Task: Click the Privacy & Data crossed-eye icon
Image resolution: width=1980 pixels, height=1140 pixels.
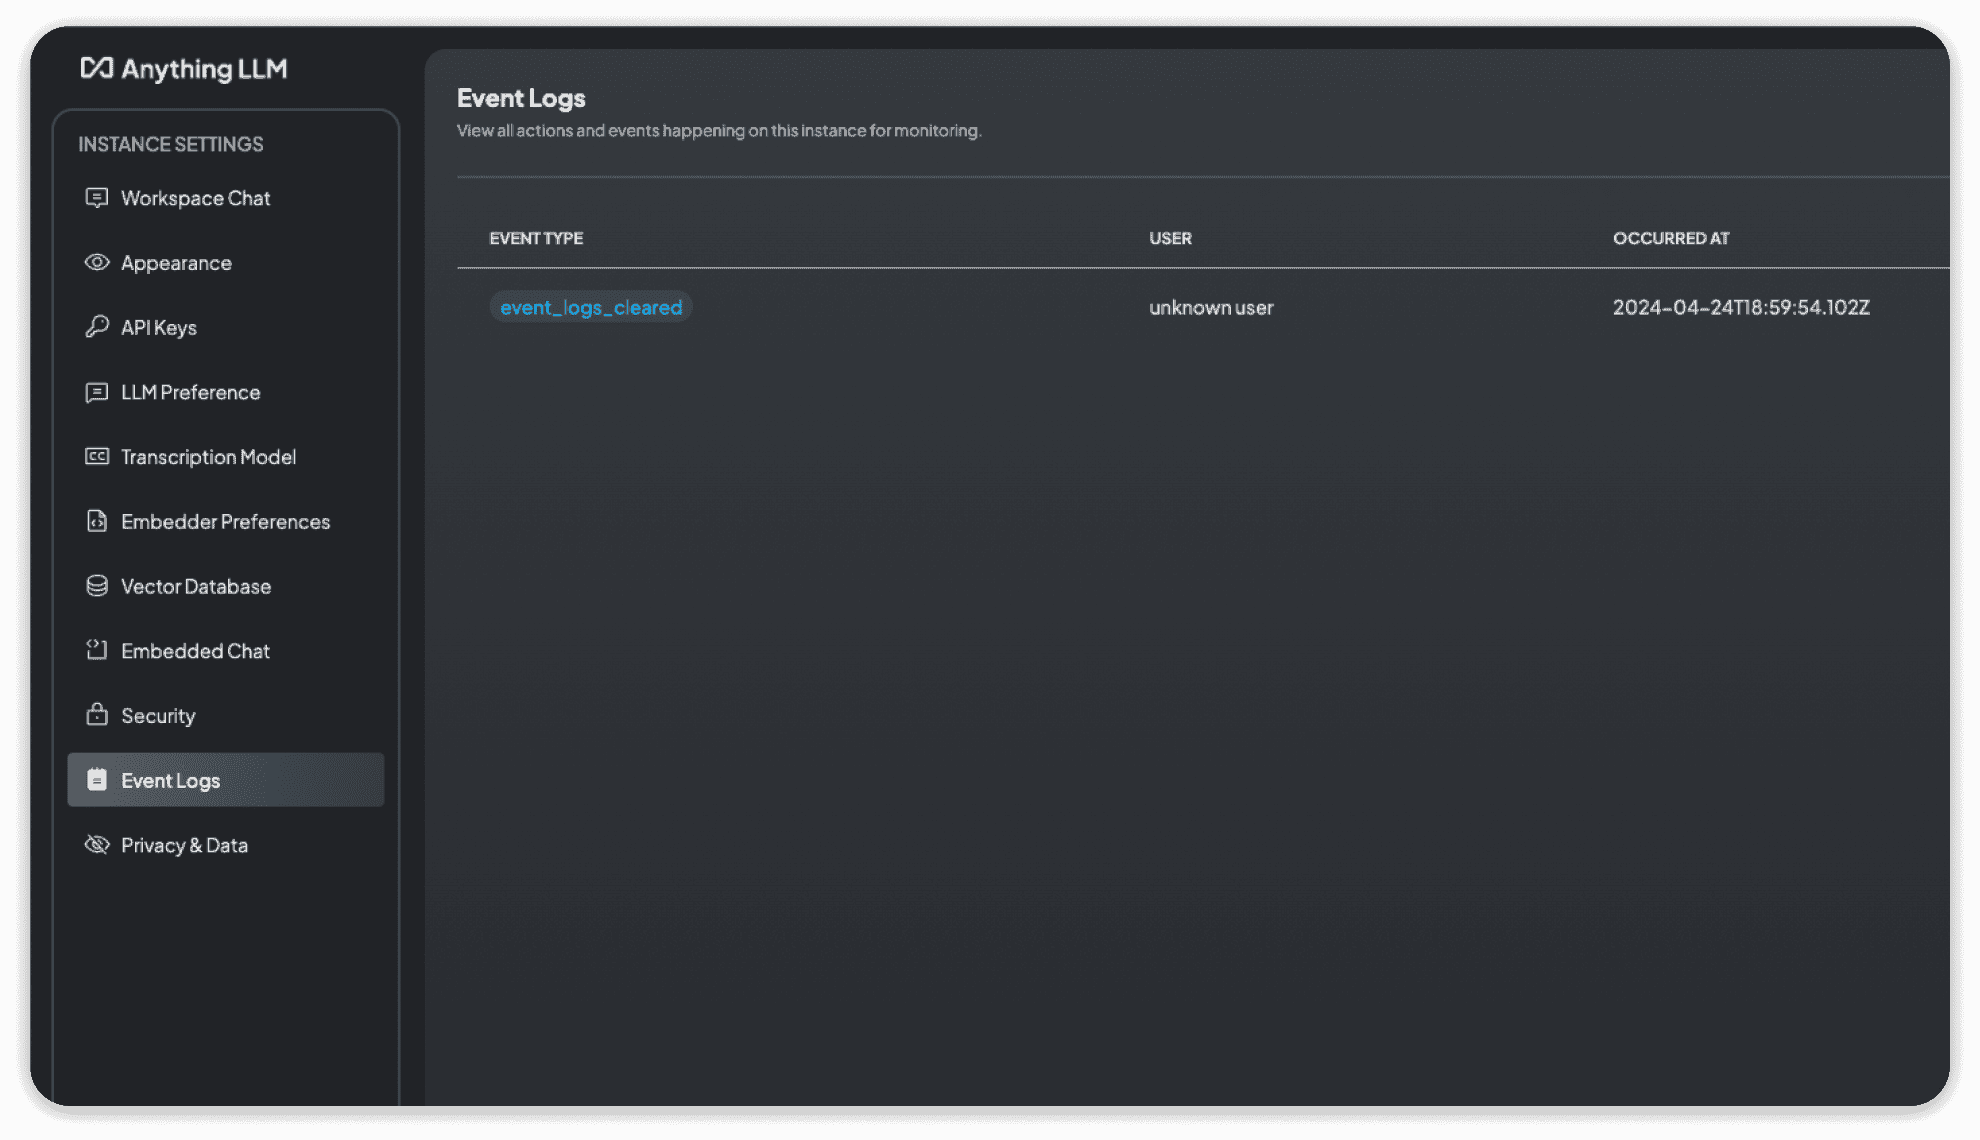Action: click(96, 845)
